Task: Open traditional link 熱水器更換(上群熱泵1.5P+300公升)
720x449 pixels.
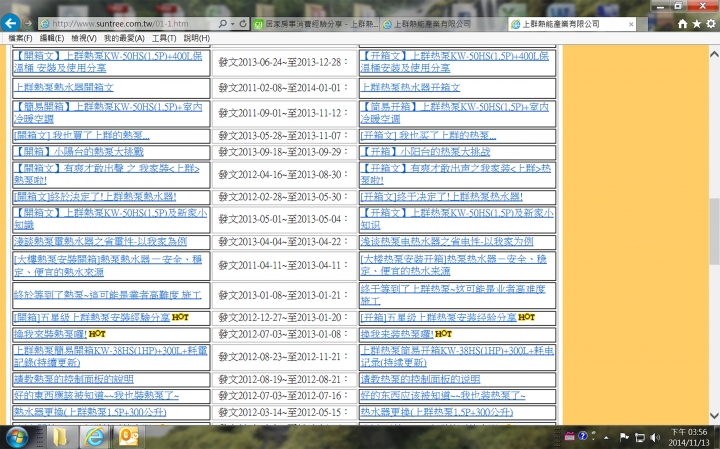Action: [x=90, y=412]
